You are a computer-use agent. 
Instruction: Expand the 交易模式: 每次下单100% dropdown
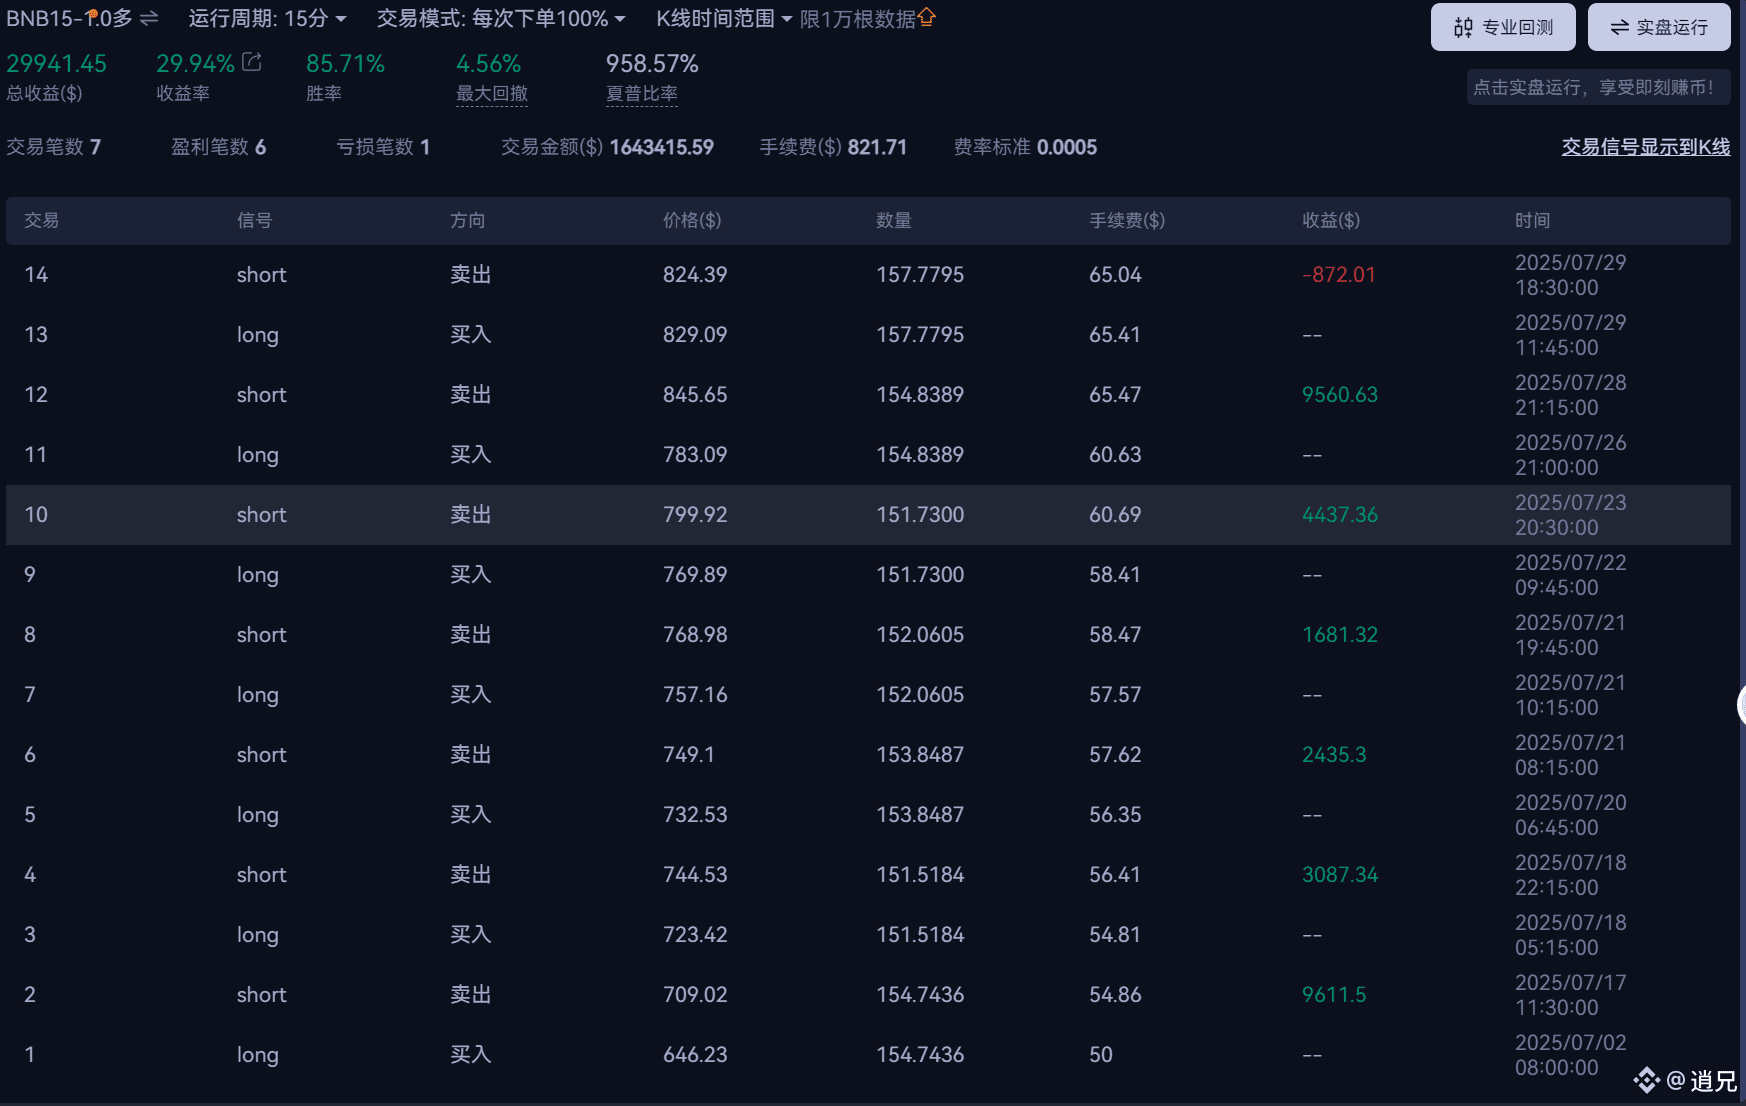(501, 18)
